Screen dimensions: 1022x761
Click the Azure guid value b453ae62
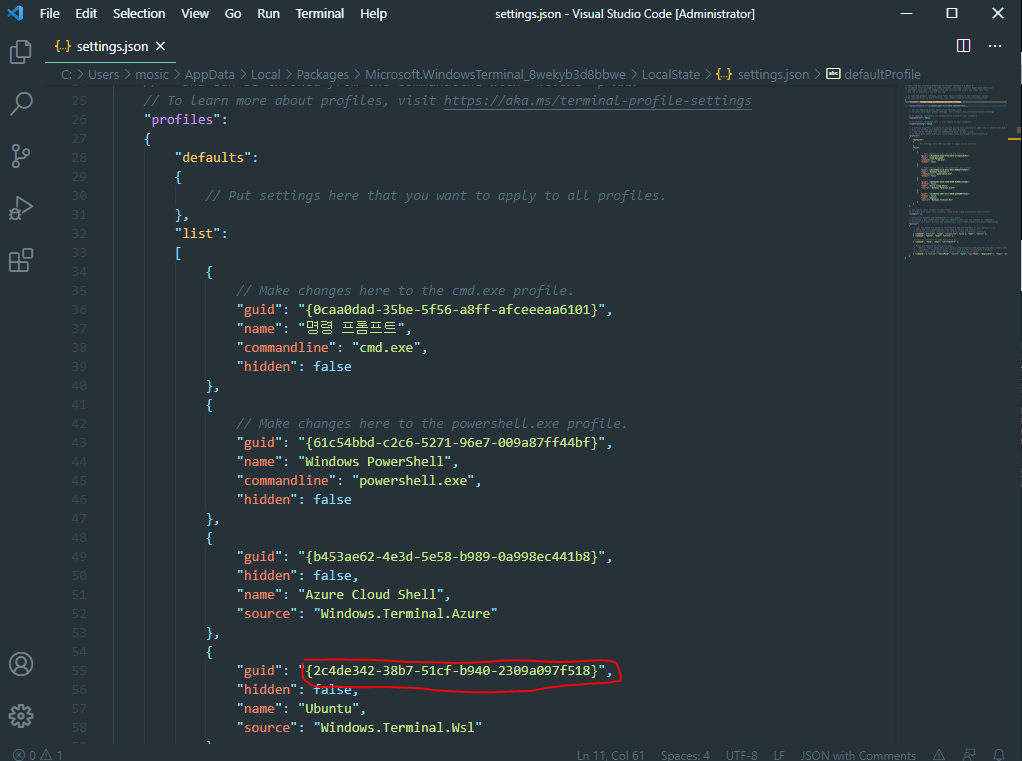pos(452,556)
